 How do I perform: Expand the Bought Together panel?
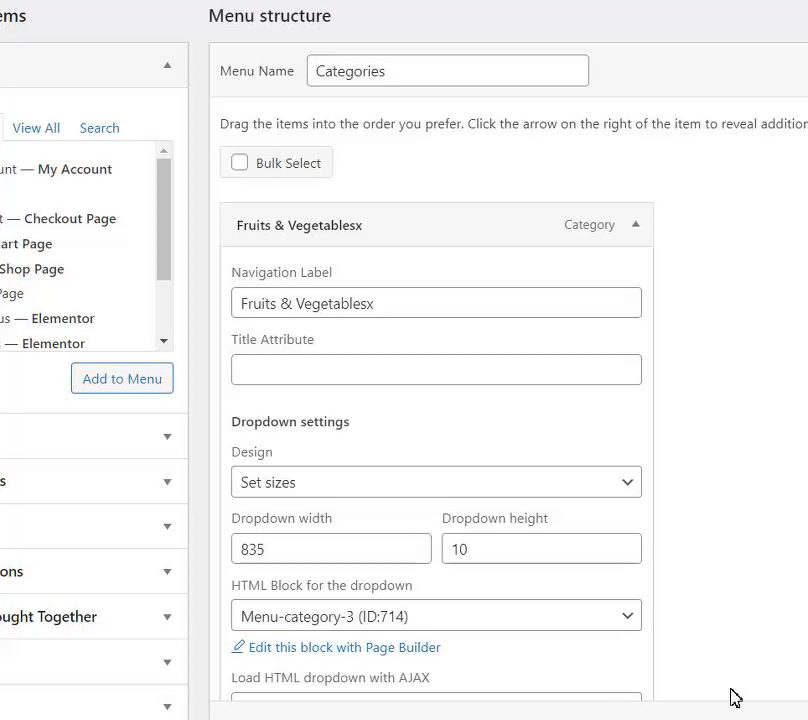tap(167, 617)
